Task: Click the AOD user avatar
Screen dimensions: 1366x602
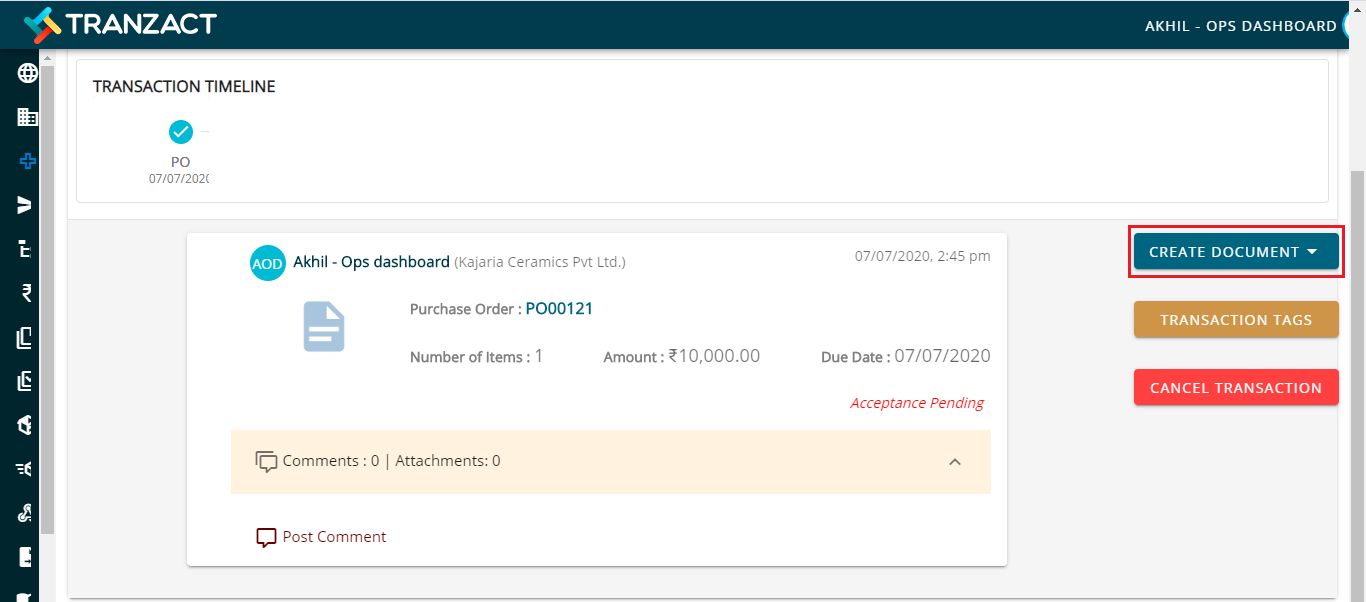Action: tap(267, 263)
